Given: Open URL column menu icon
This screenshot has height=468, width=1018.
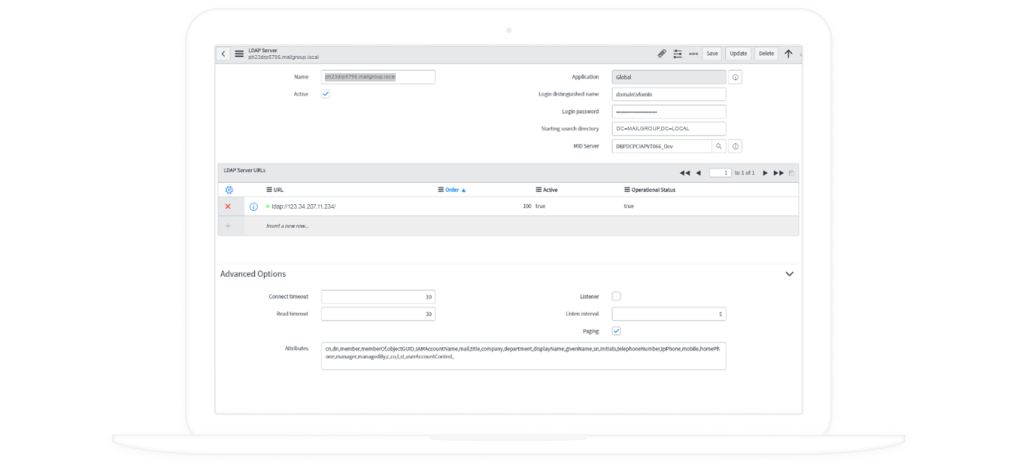Looking at the screenshot, I should 269,190.
